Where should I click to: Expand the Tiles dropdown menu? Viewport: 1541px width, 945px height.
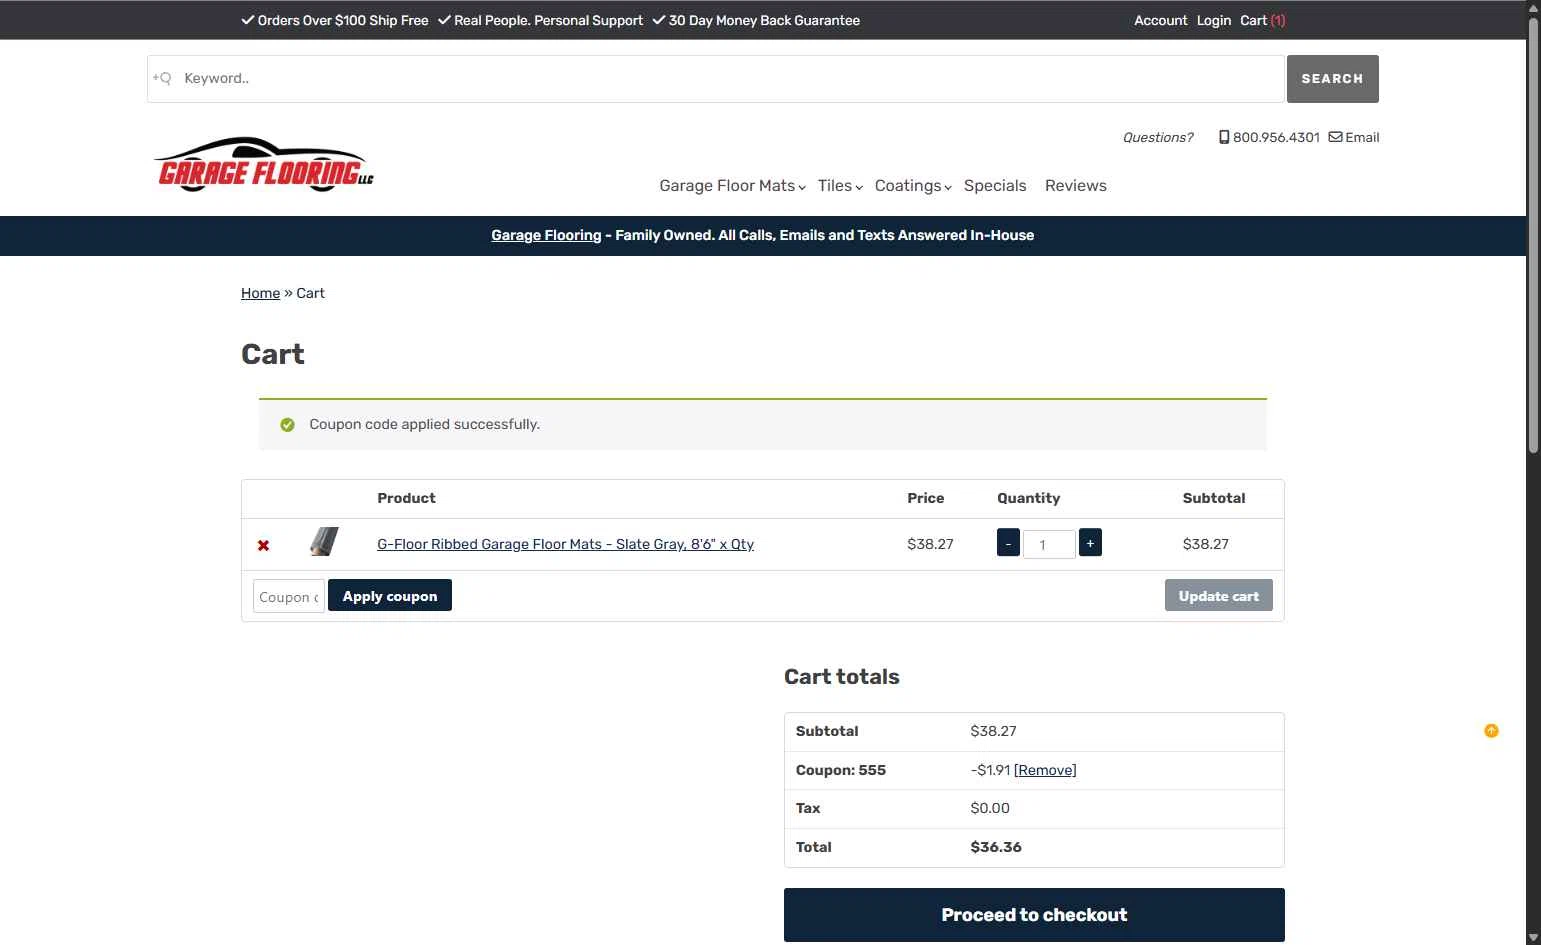pos(840,186)
